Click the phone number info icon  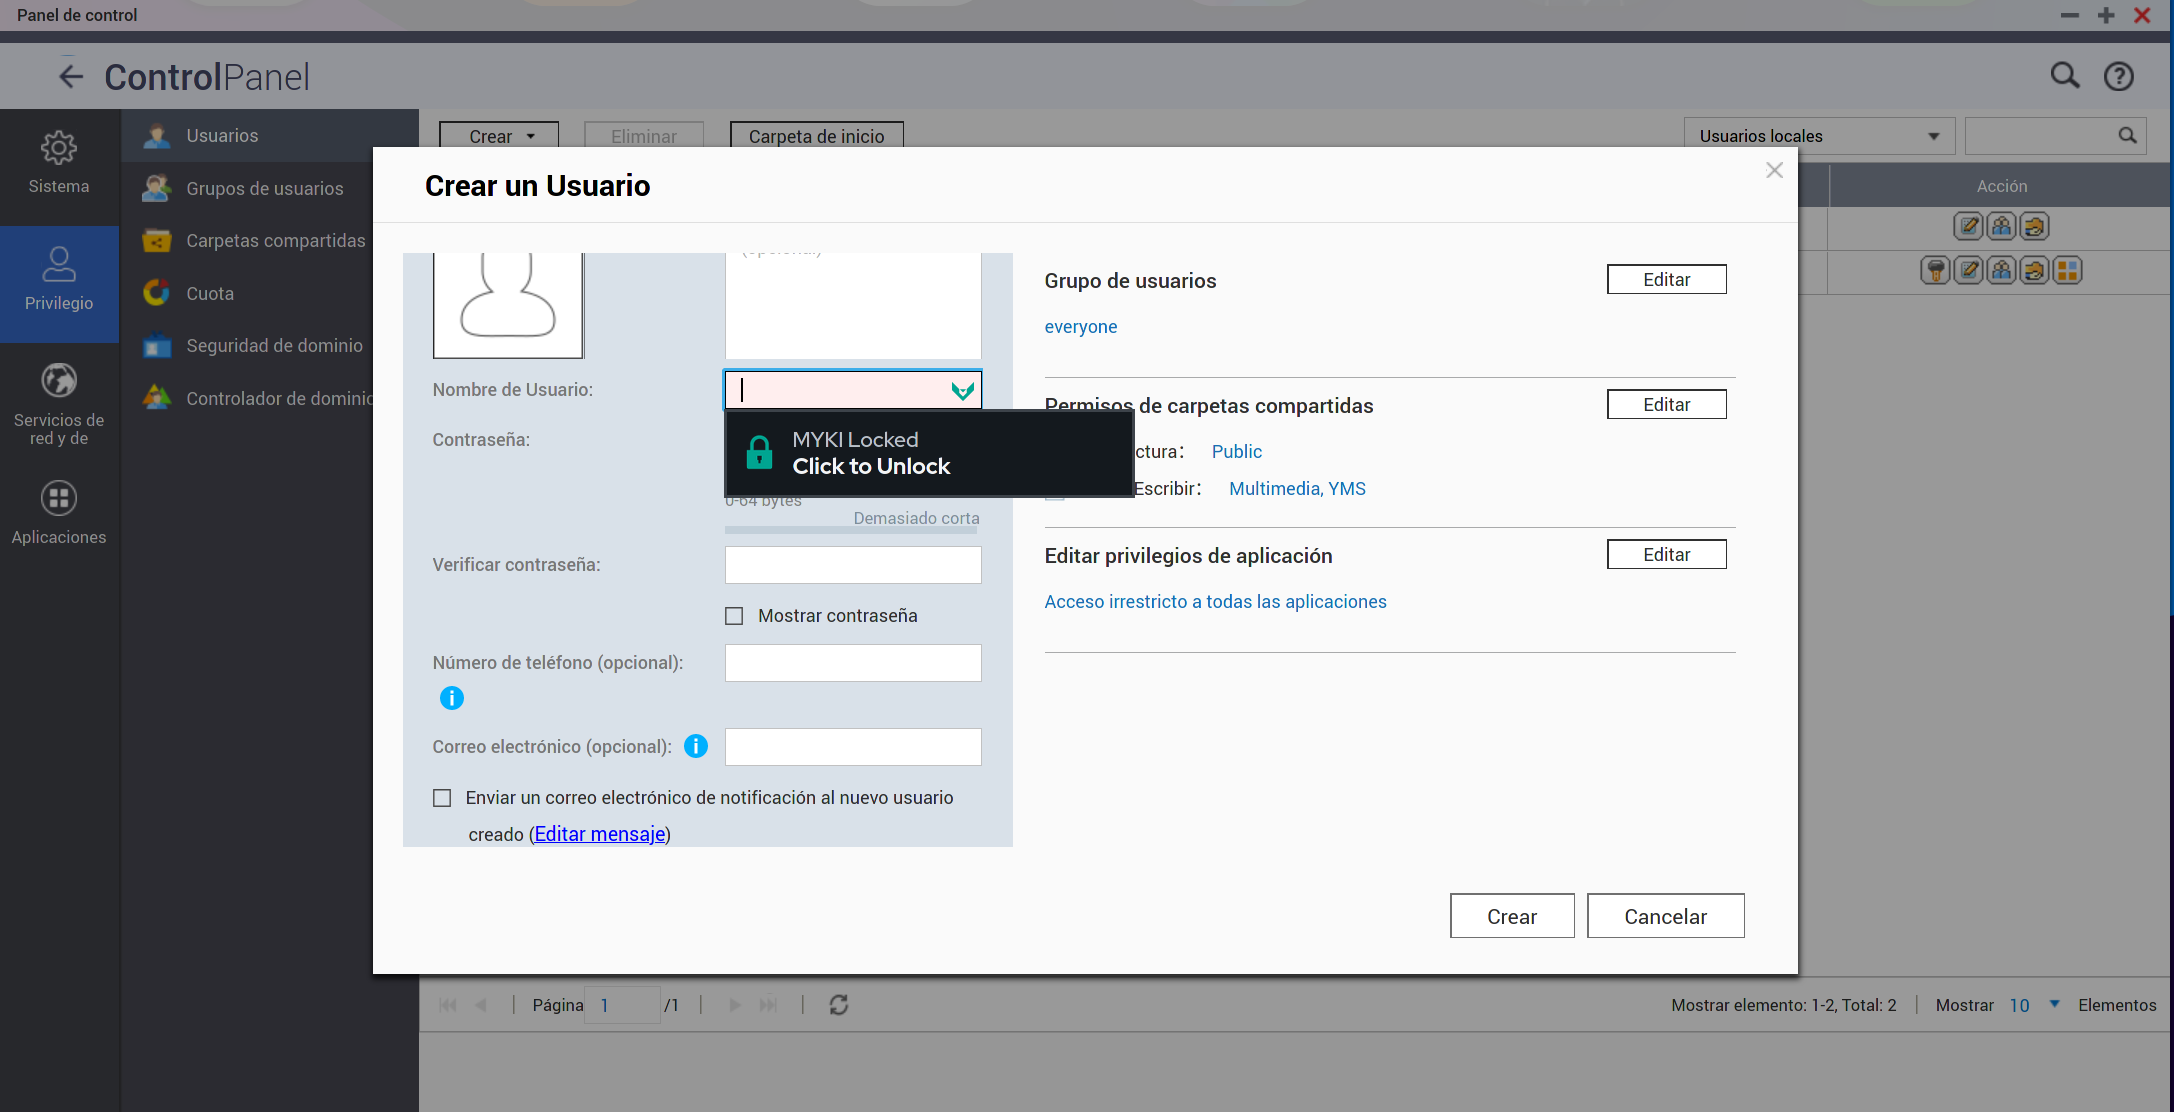[x=452, y=698]
